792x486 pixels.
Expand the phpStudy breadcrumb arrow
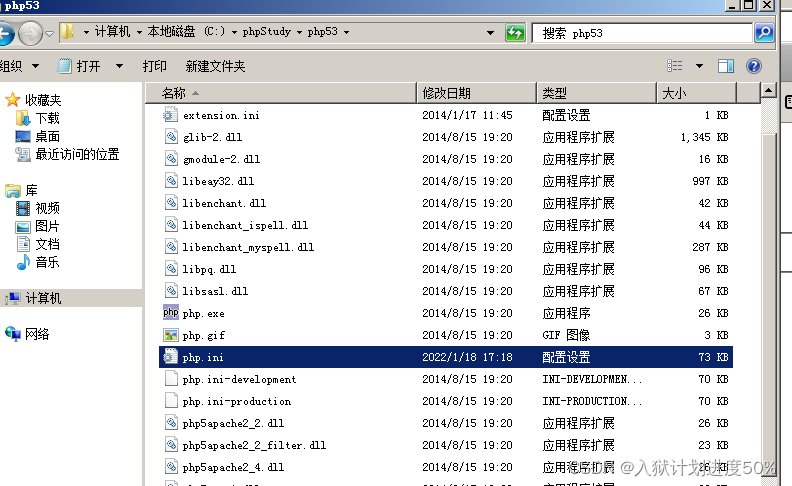tap(299, 32)
